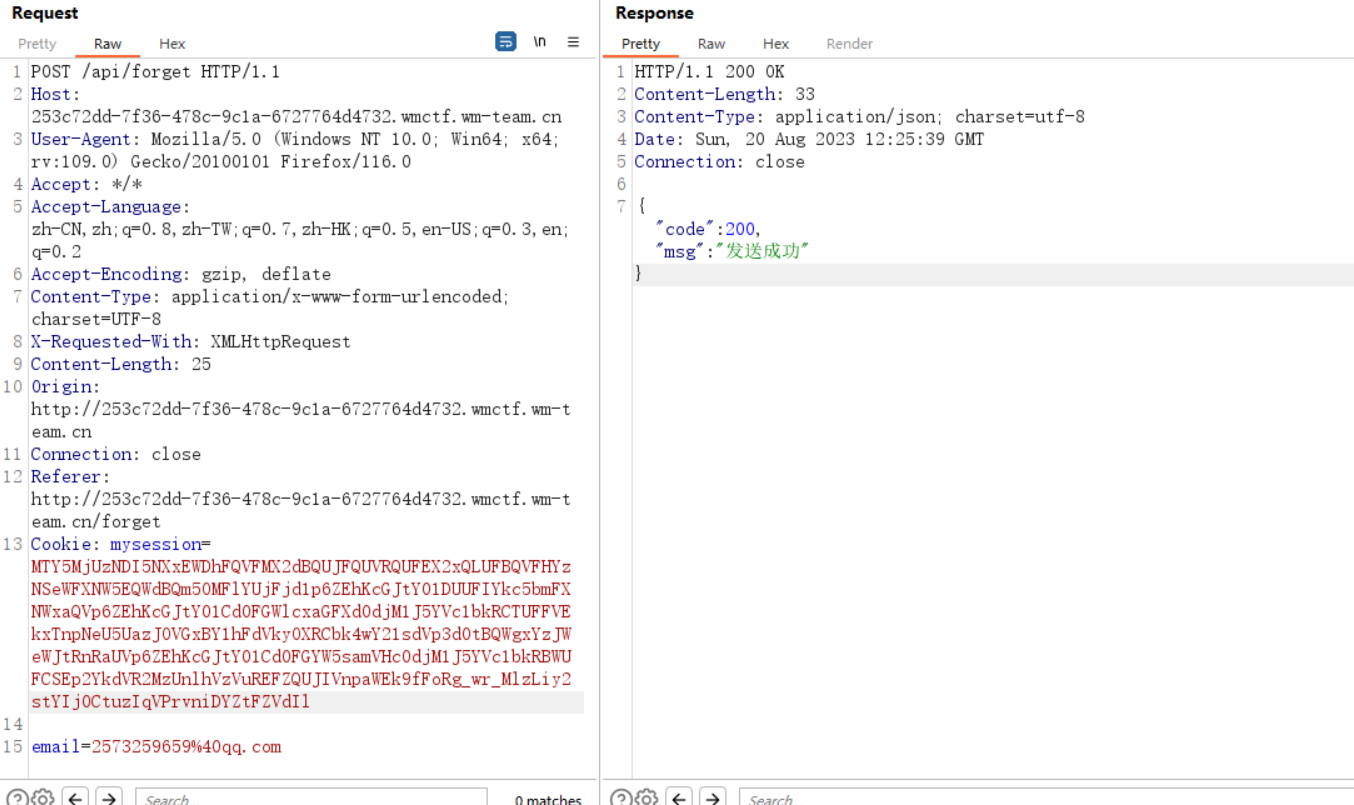Click the request 'Content-Length: 25' line
Viewport: 1354px width, 805px height.
121,364
